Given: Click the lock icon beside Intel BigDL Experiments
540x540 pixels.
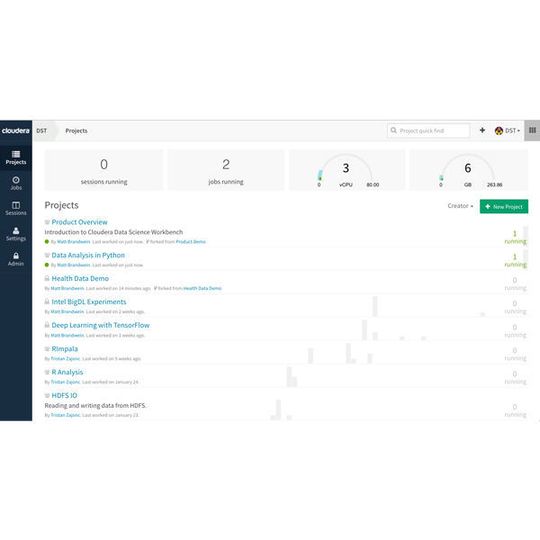Looking at the screenshot, I should click(47, 302).
